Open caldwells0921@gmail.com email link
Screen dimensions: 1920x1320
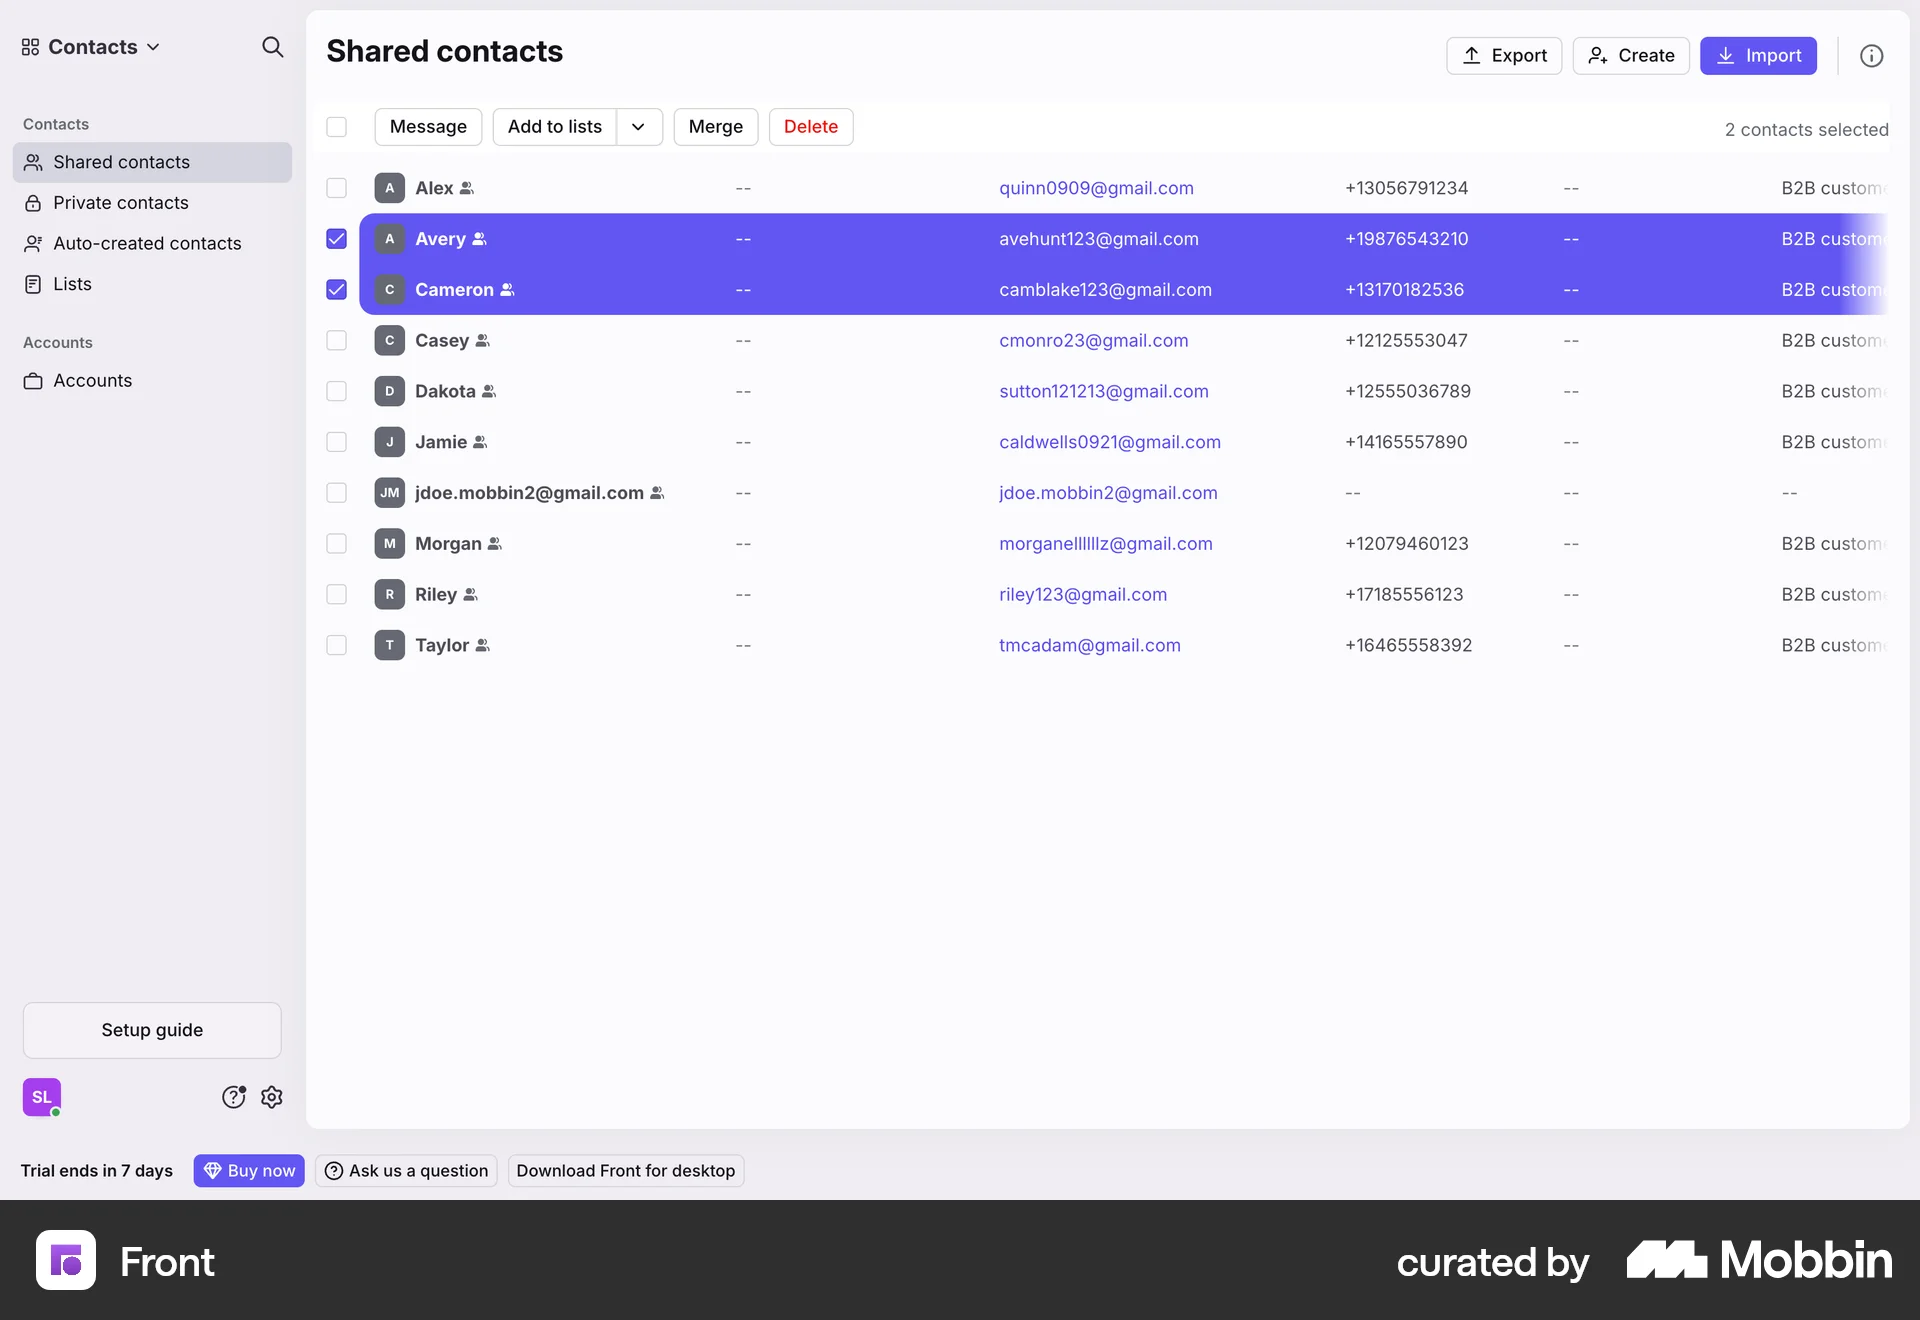point(1110,442)
